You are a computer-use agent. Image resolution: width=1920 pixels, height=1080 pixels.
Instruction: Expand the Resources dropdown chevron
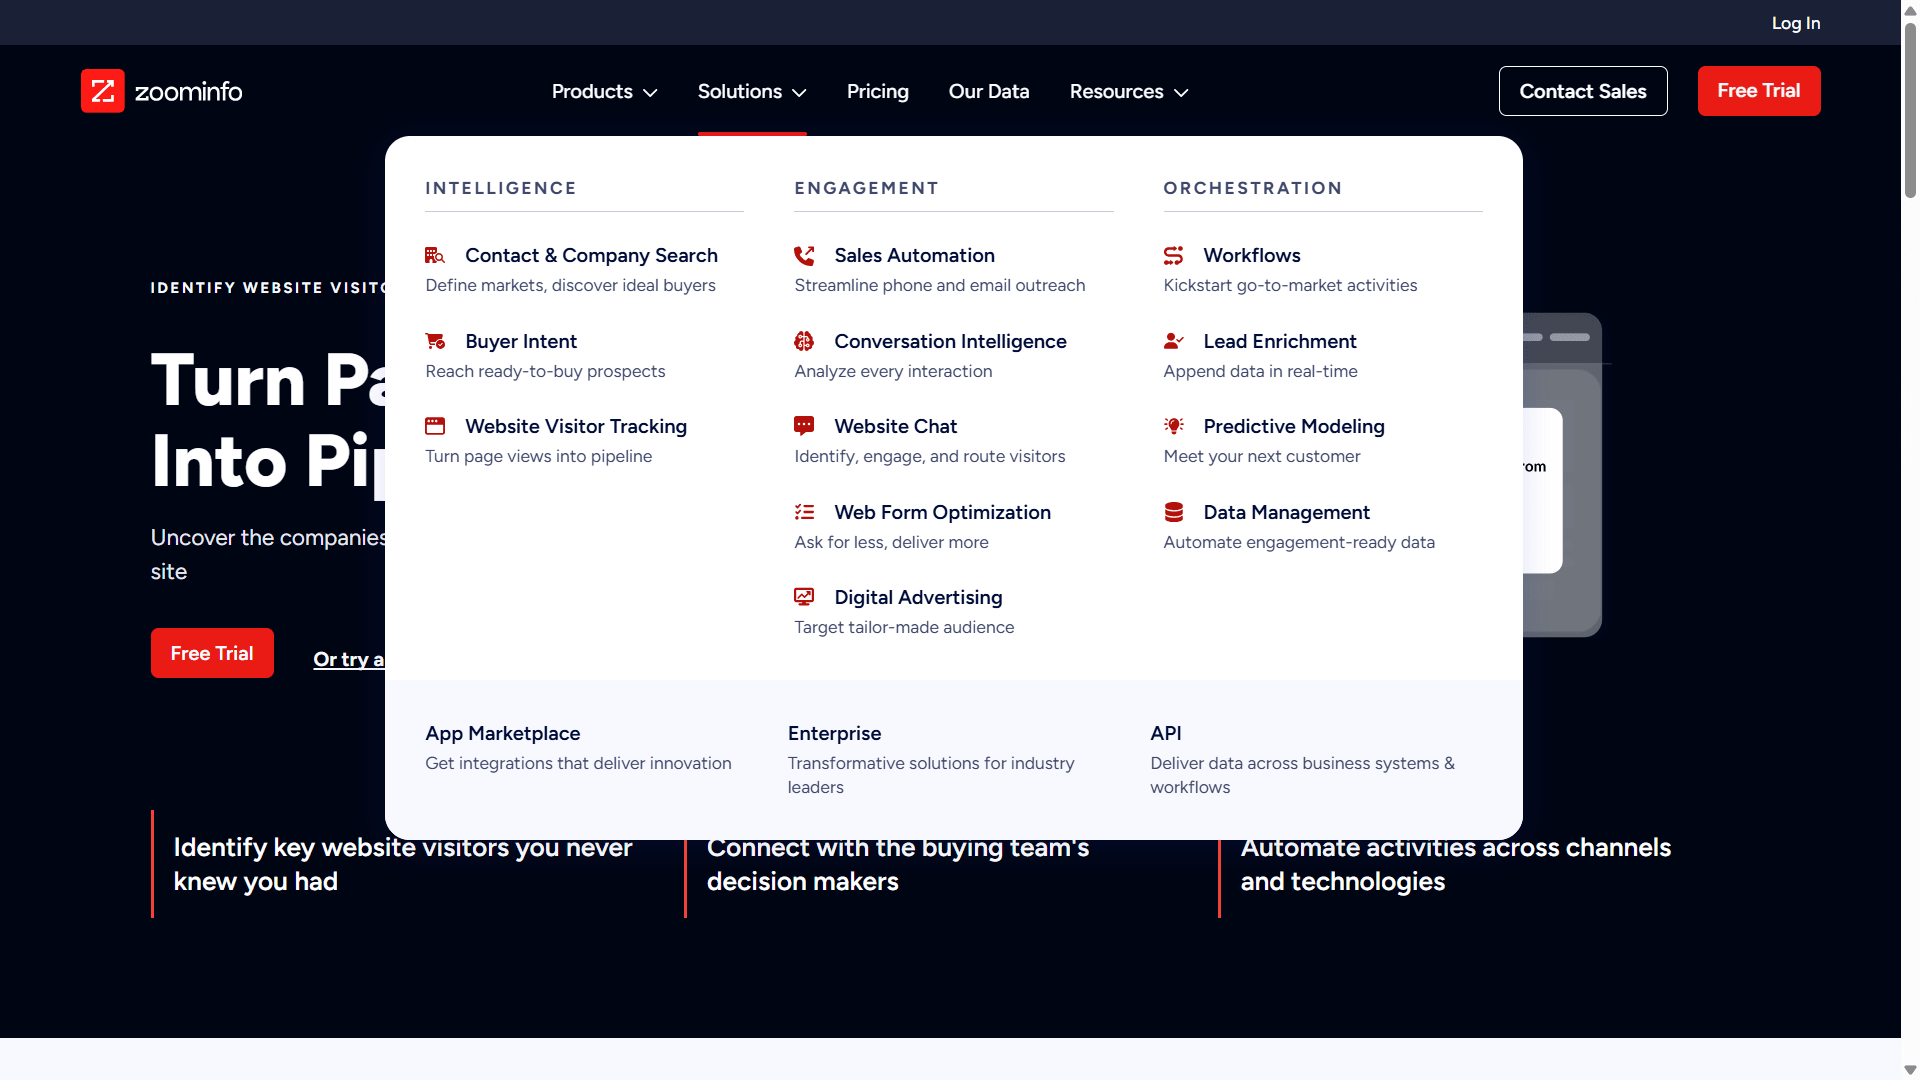pos(1181,92)
